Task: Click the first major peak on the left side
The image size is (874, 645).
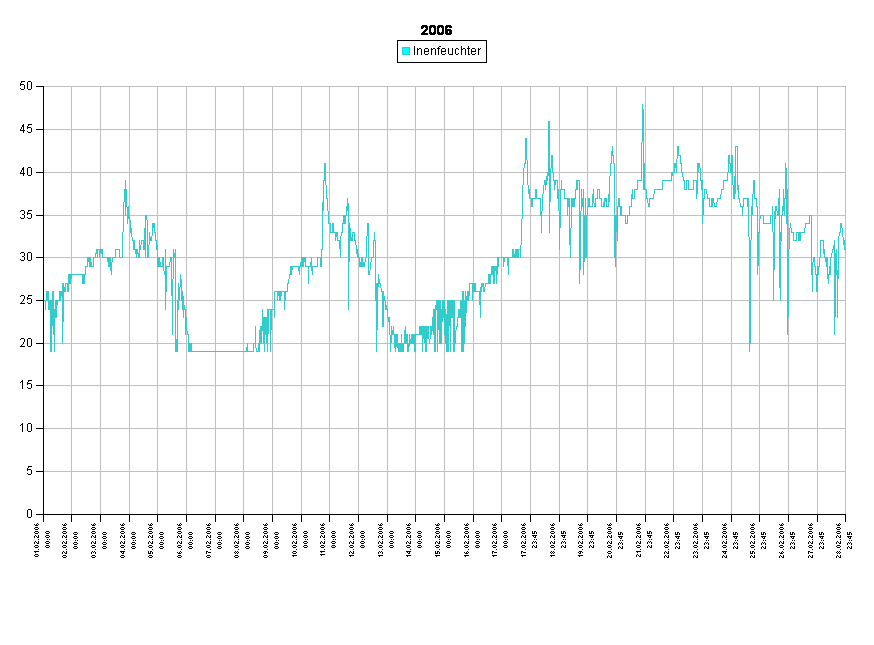Action: tap(125, 183)
